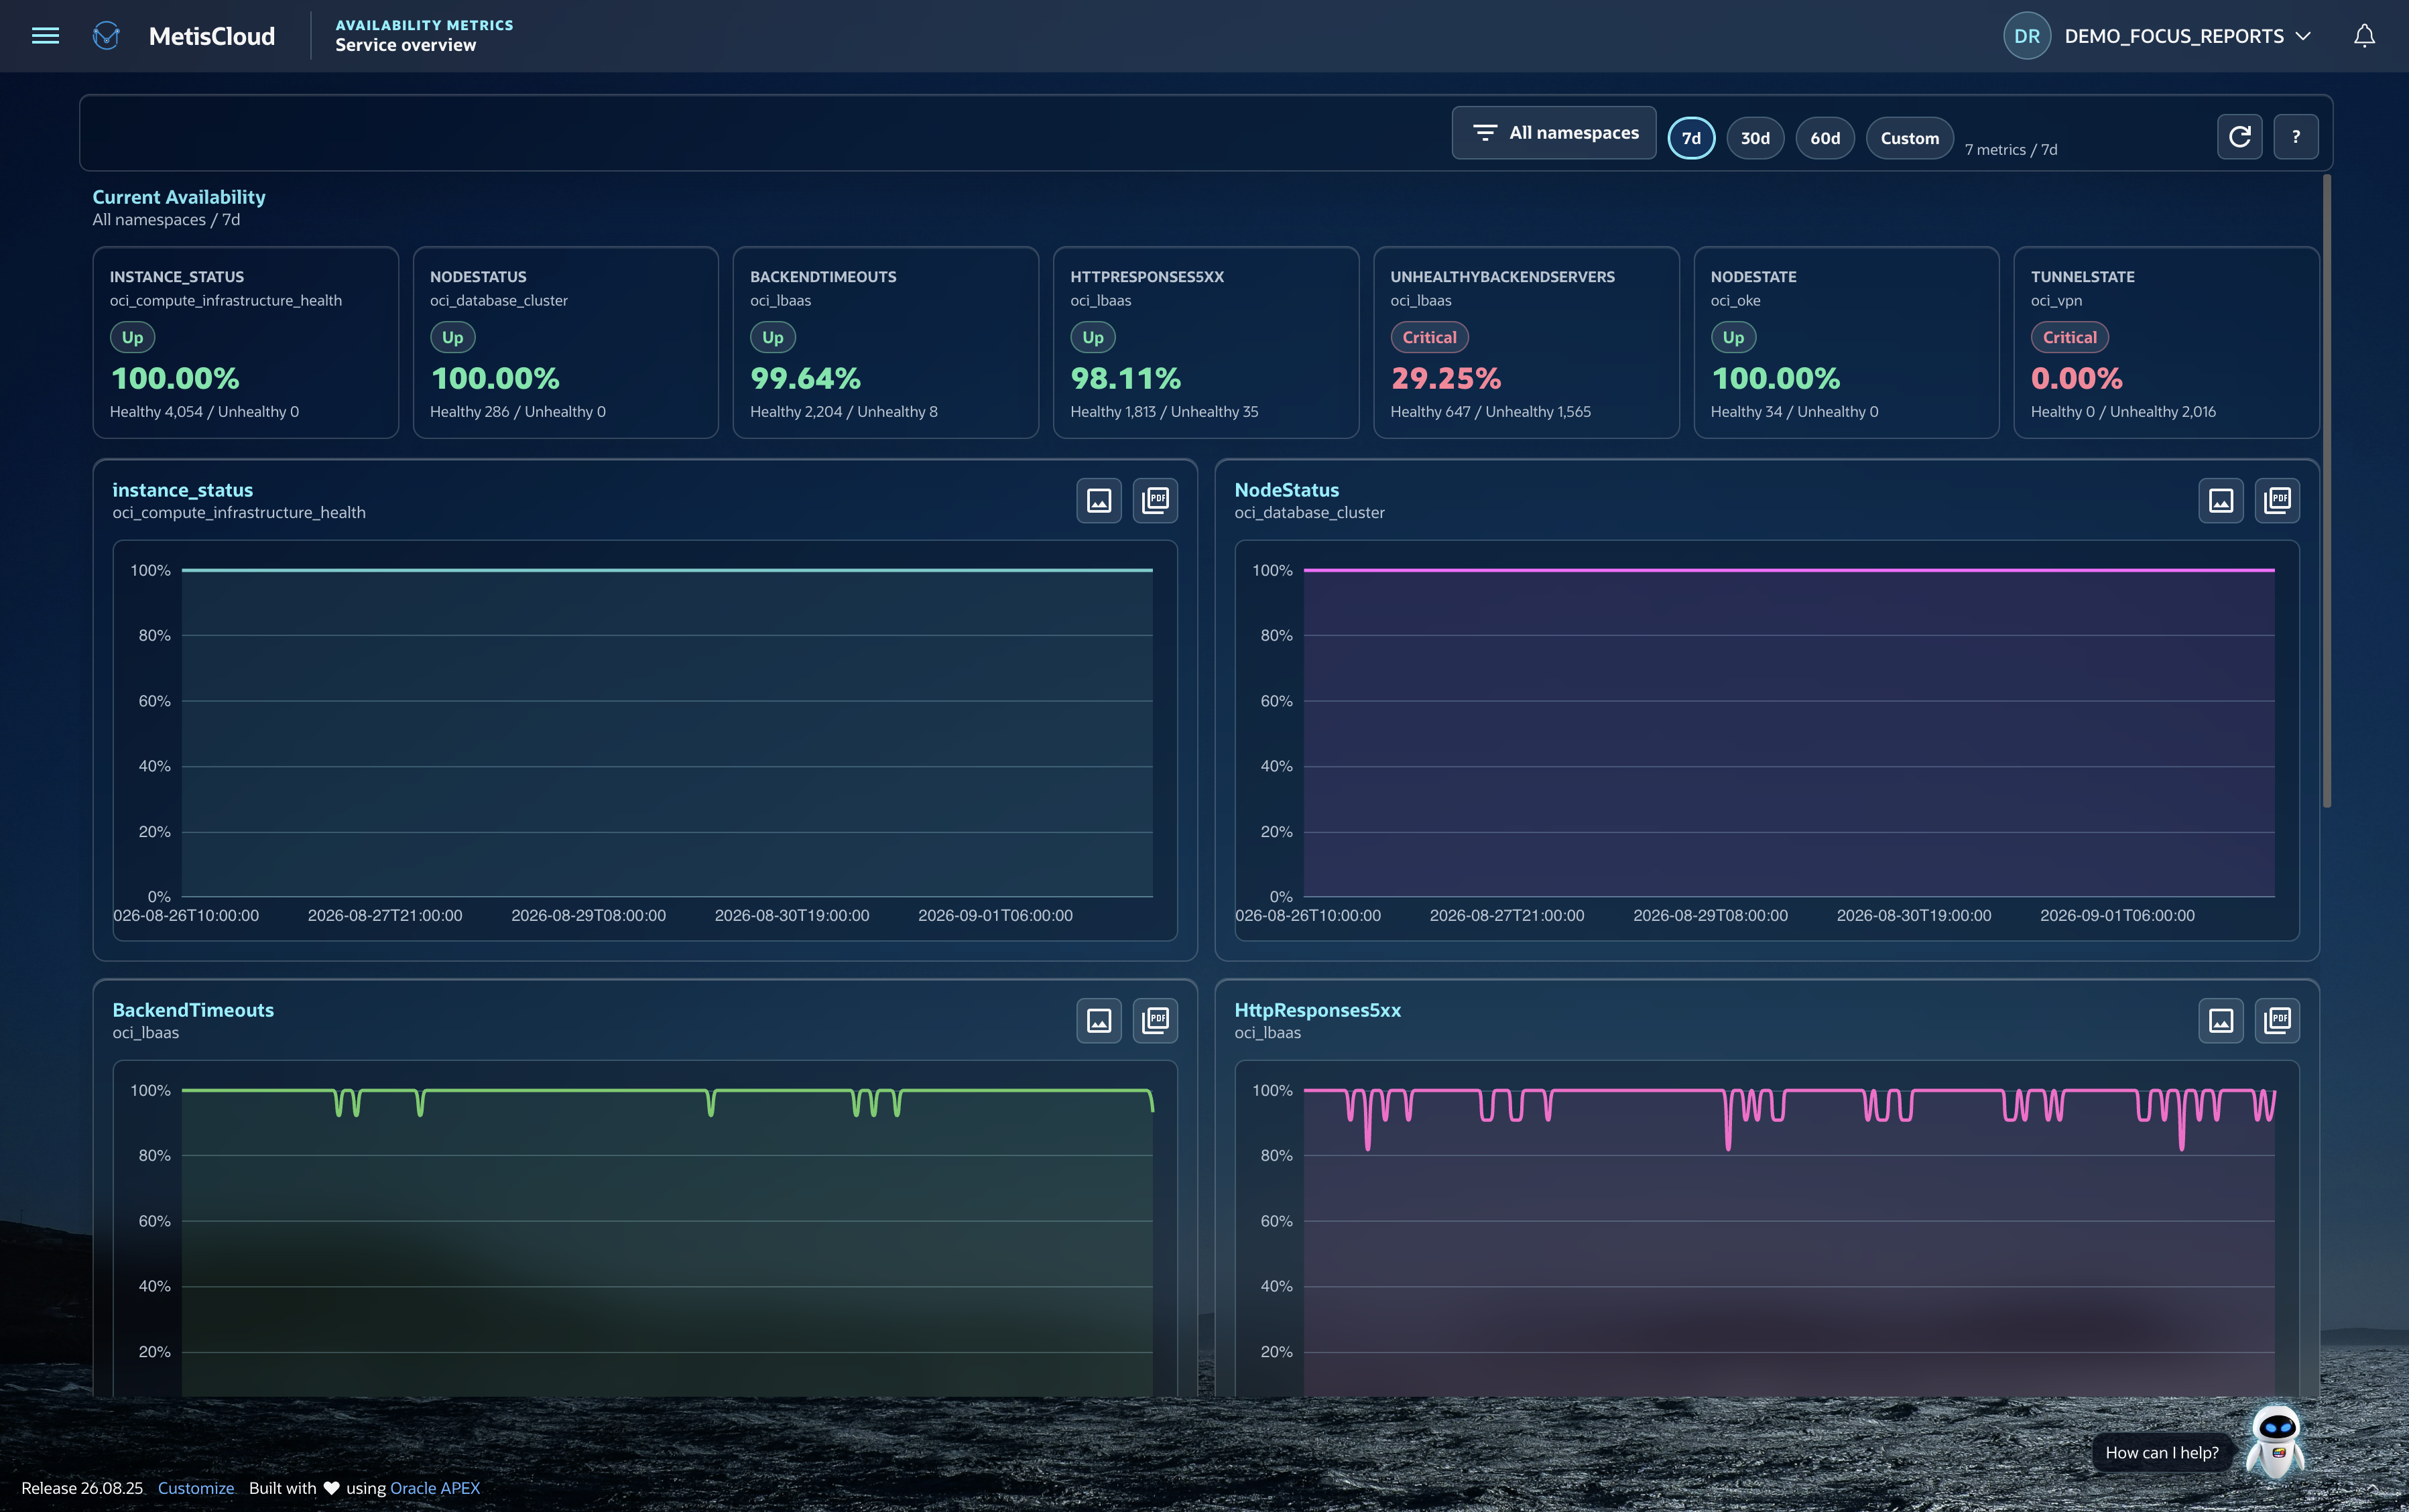Click the UNHEALTHYBACKENDSERVERS Critical badge
The image size is (2409, 1512).
coord(1429,337)
